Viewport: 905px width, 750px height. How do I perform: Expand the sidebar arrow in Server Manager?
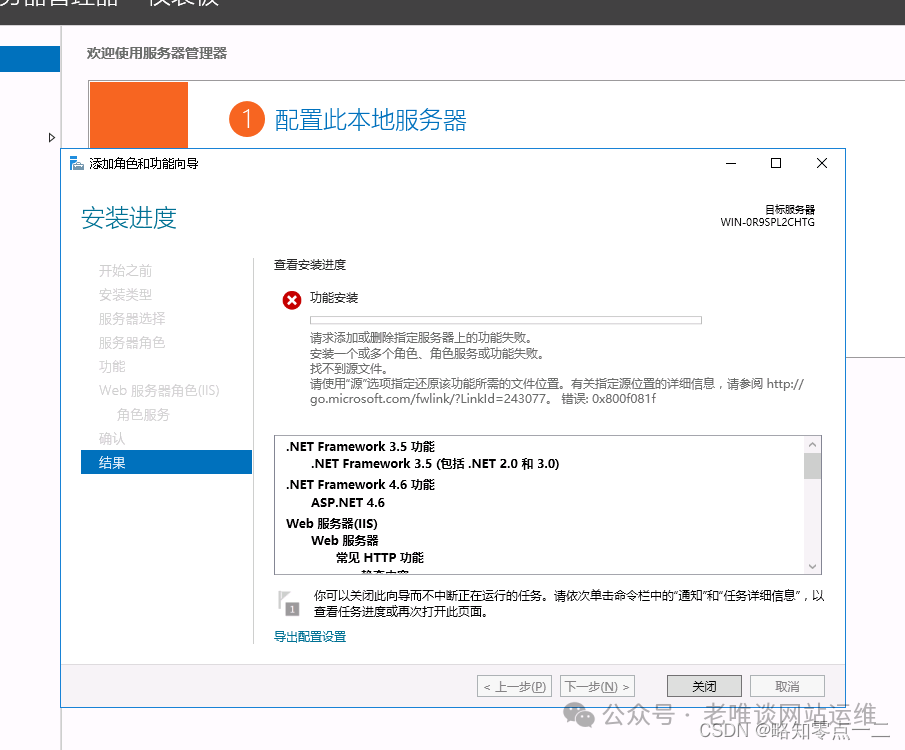(51, 137)
